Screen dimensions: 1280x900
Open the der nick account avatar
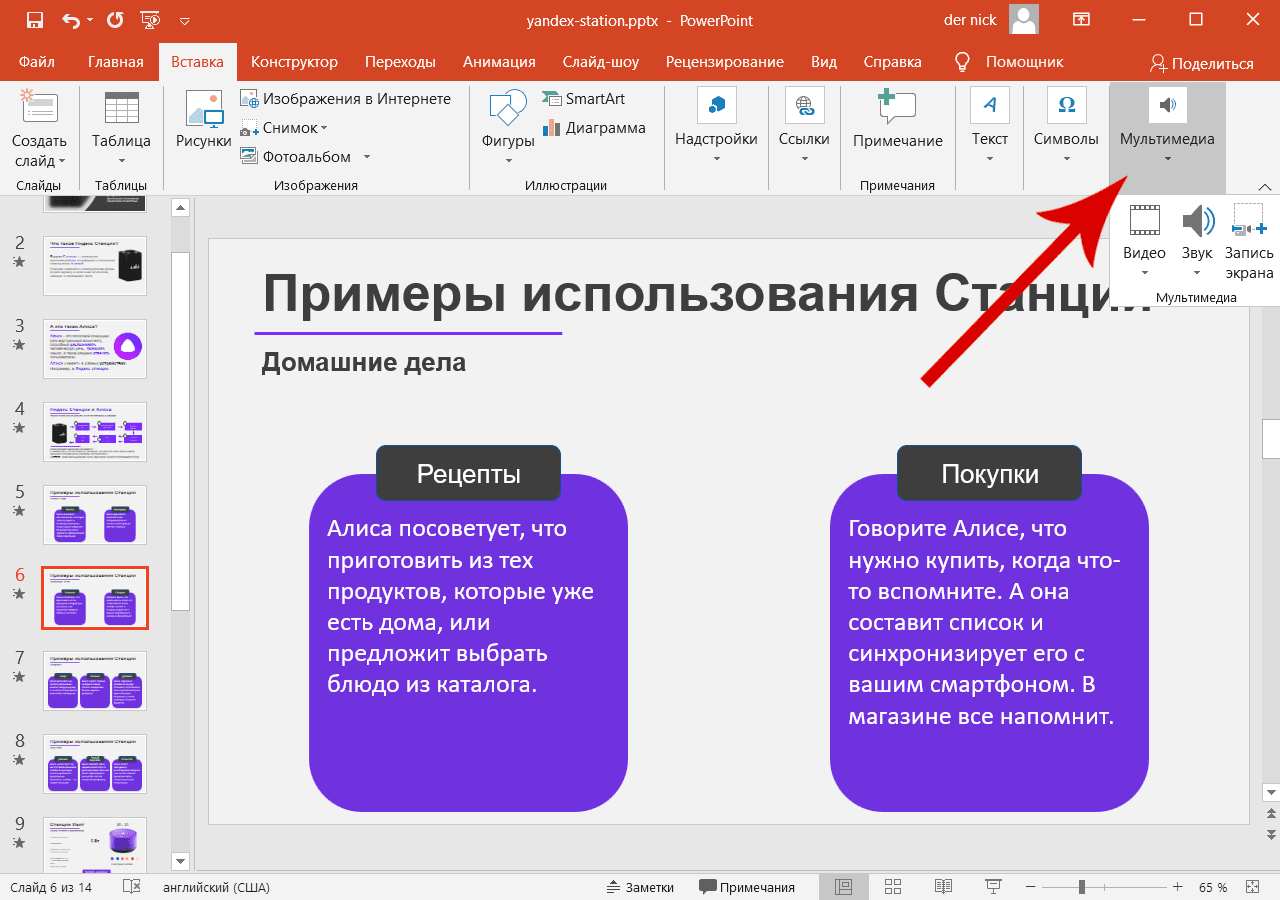coord(1024,19)
